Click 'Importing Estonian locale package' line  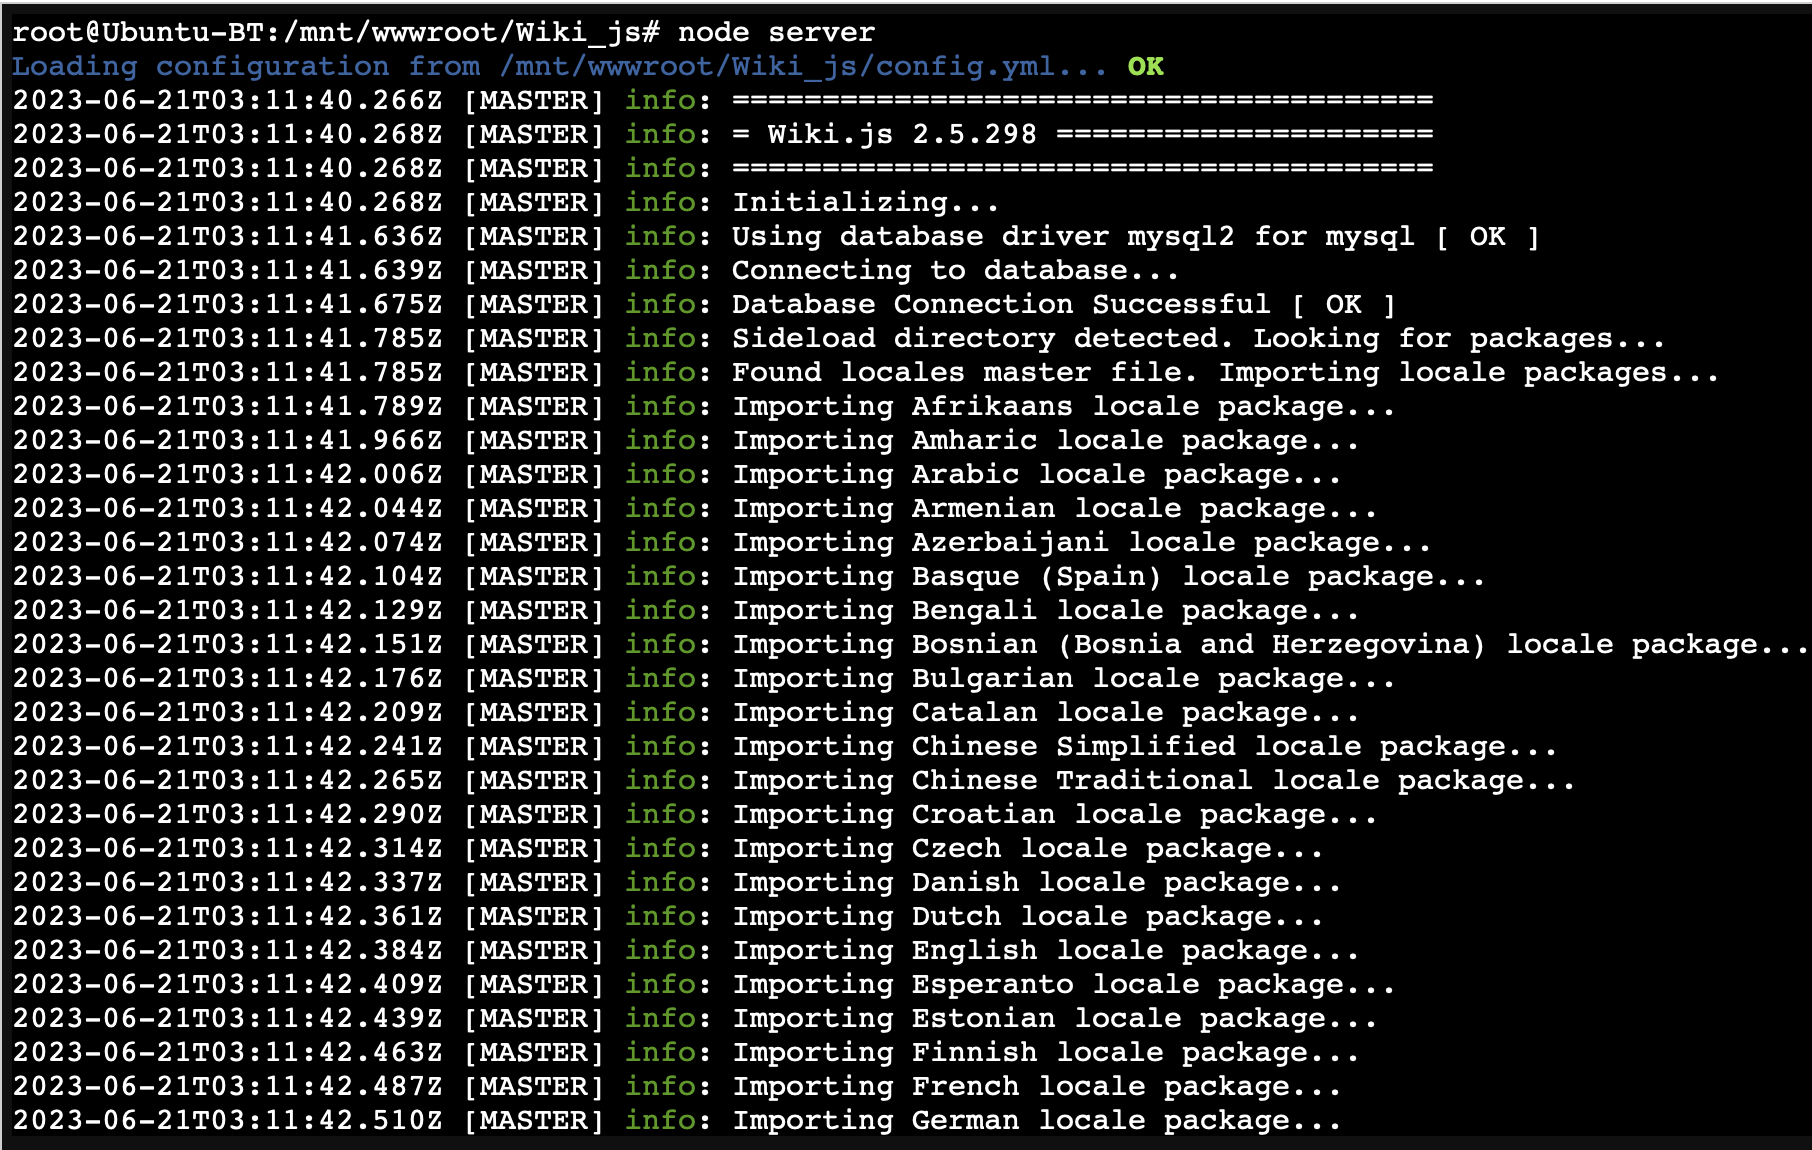coord(1054,1018)
